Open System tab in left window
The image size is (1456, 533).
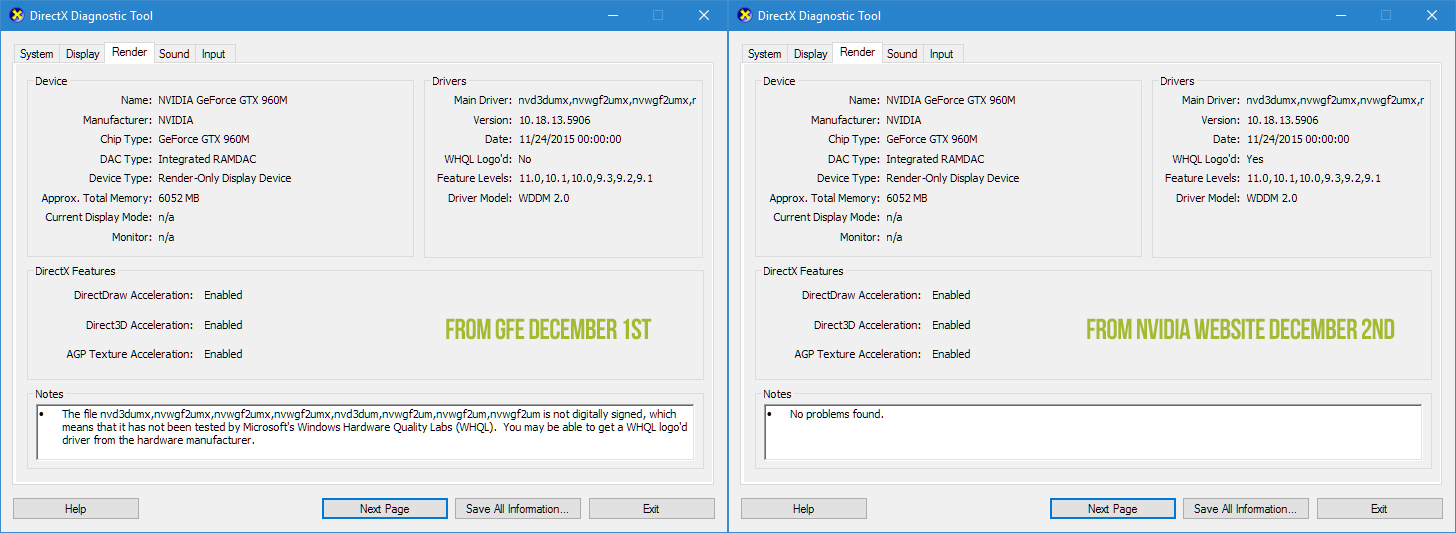tap(37, 54)
